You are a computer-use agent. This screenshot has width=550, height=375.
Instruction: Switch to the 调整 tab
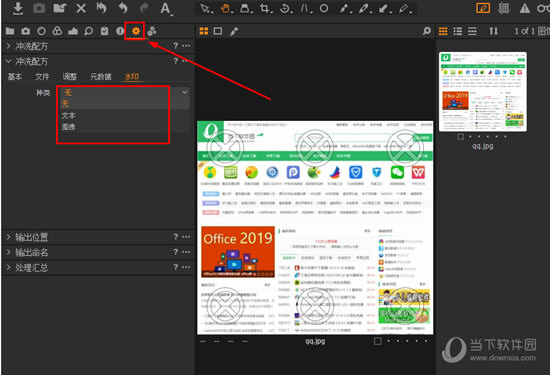(x=69, y=76)
